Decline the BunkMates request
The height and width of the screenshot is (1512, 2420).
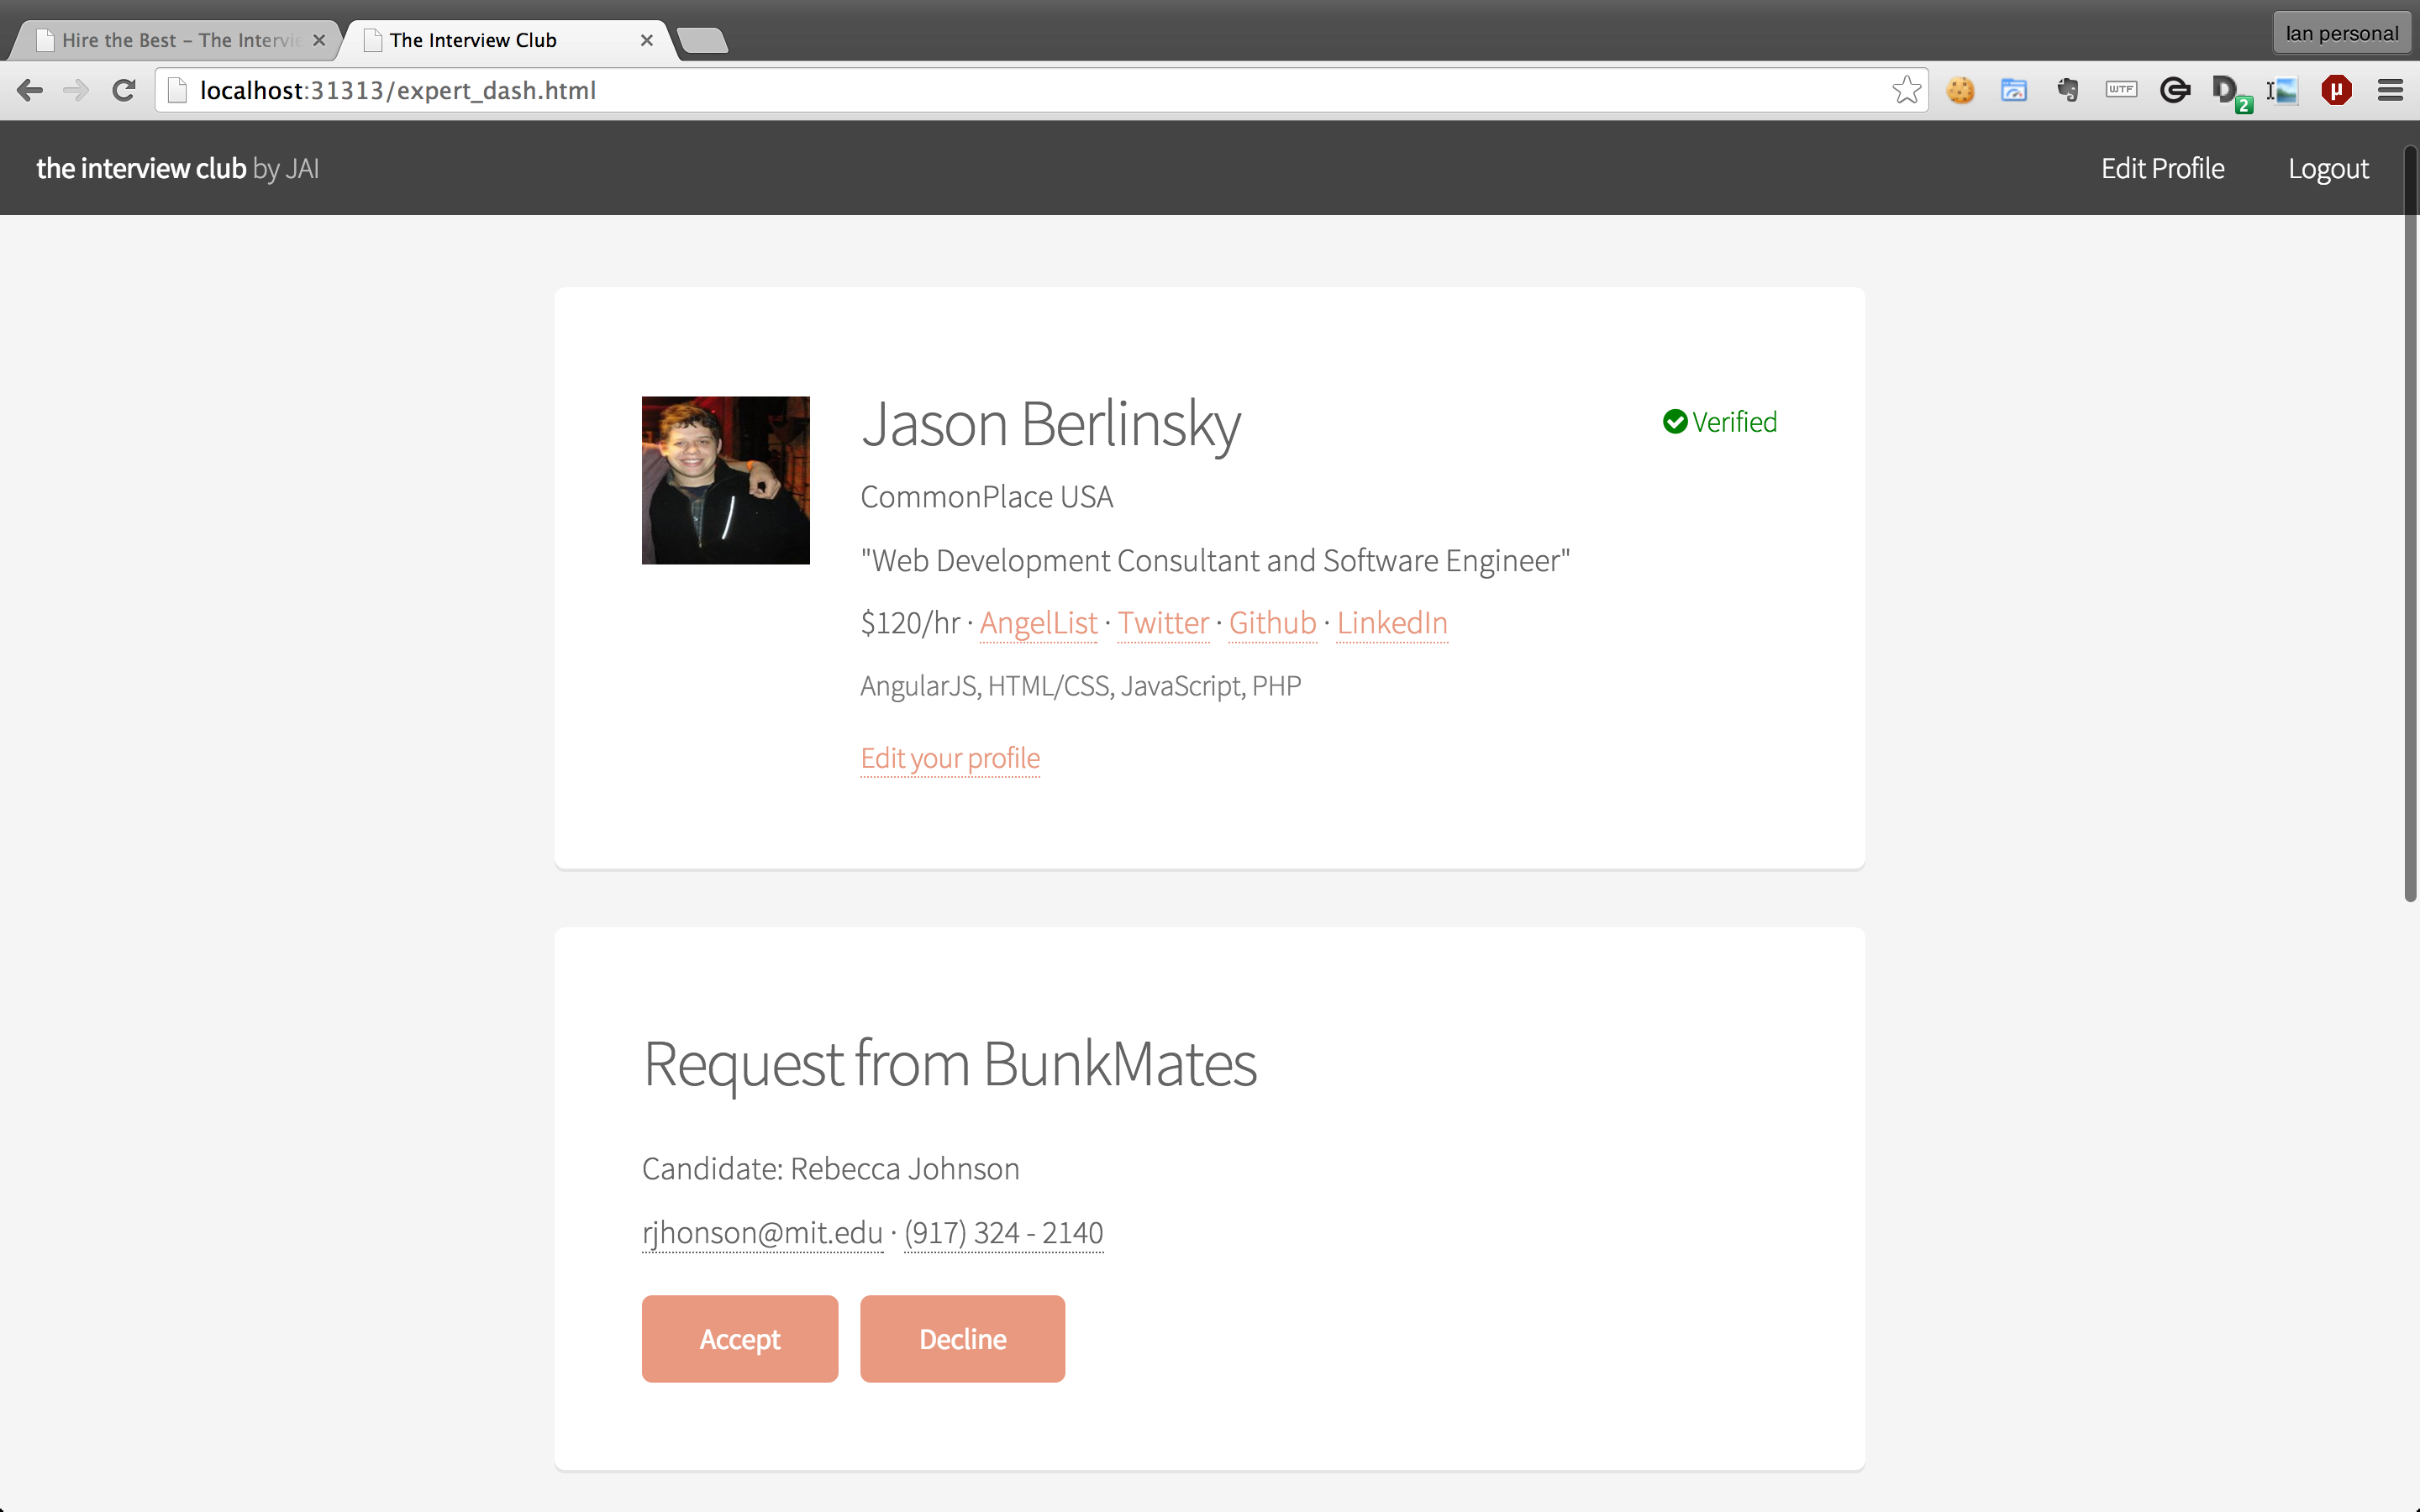[962, 1339]
